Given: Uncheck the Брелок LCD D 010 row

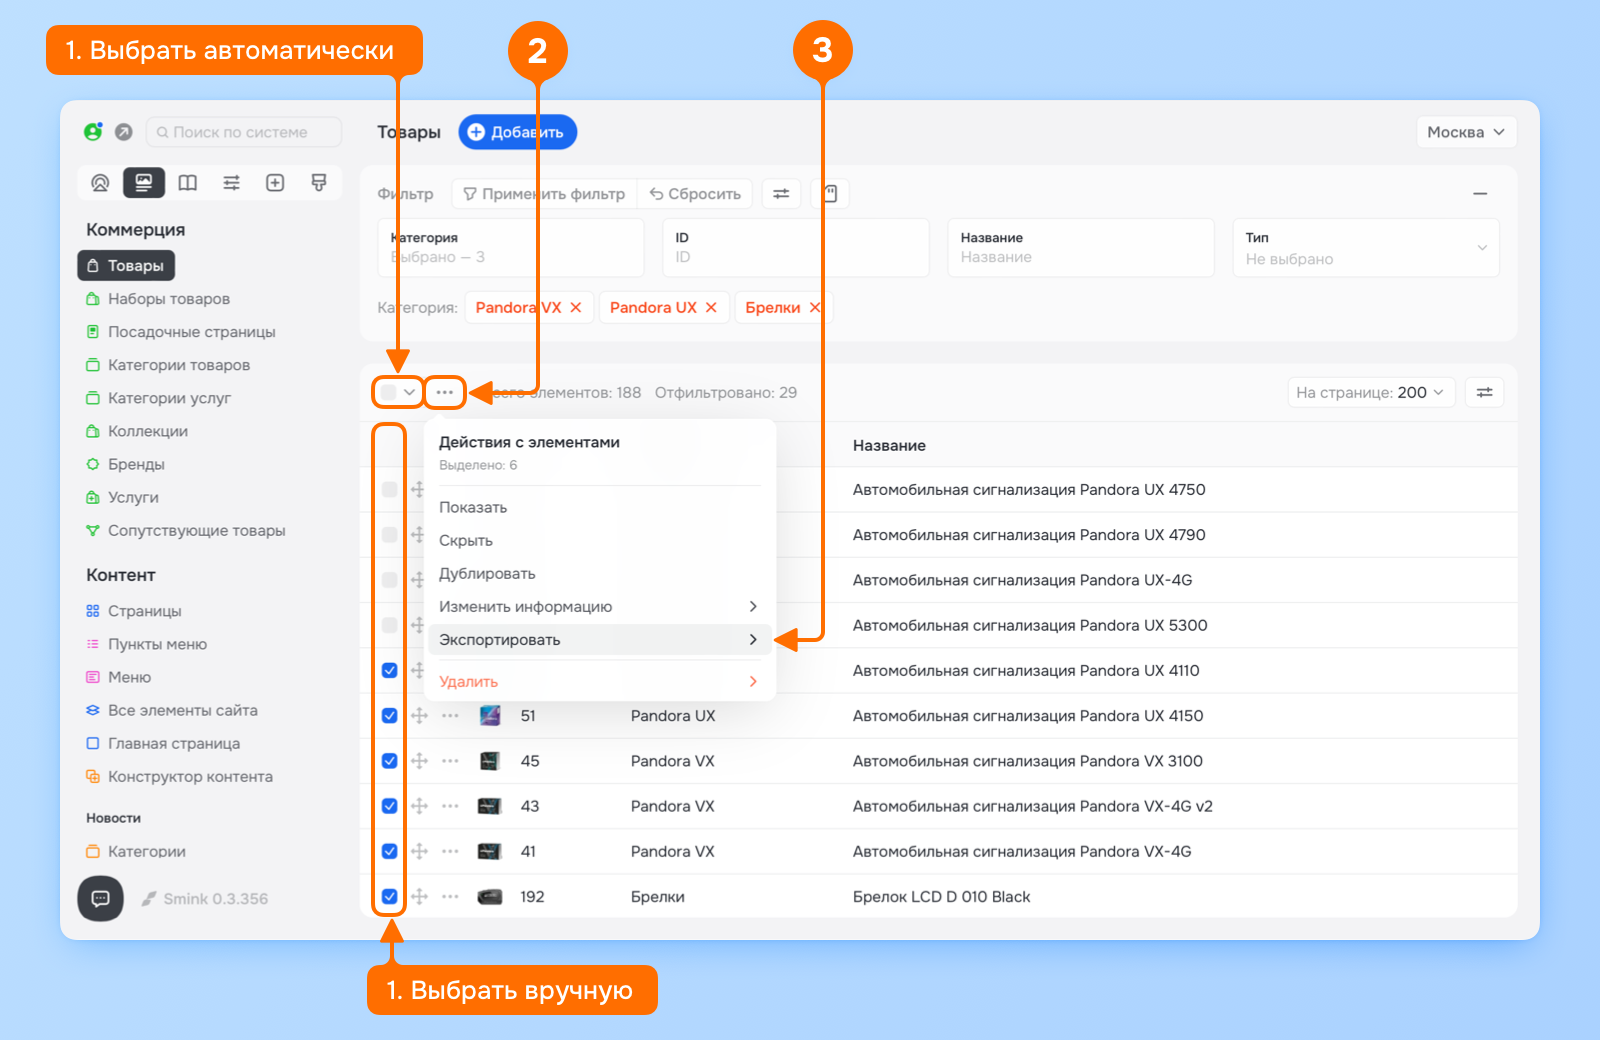Looking at the screenshot, I should pos(390,897).
